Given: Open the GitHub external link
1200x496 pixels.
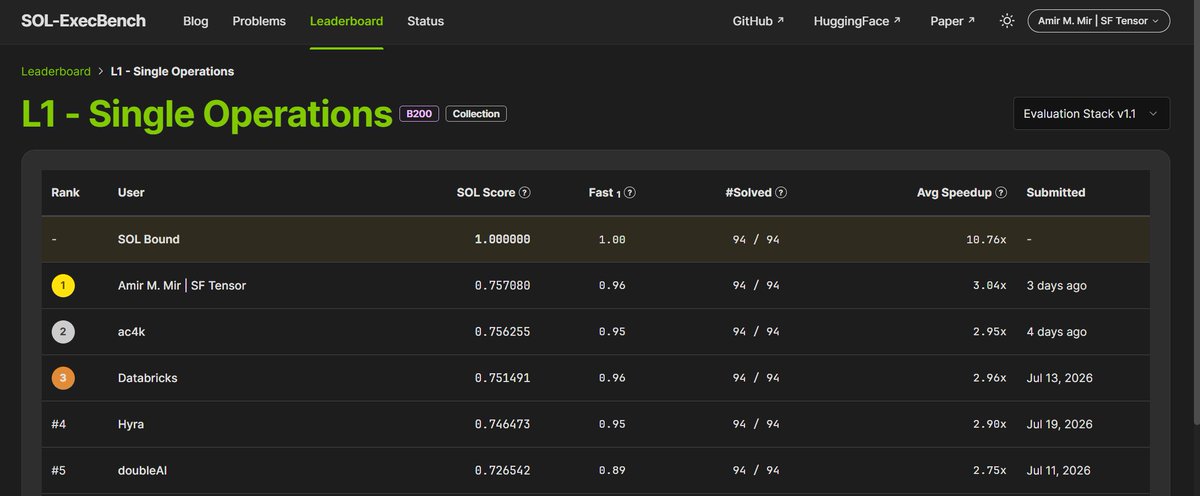Looking at the screenshot, I should [759, 21].
